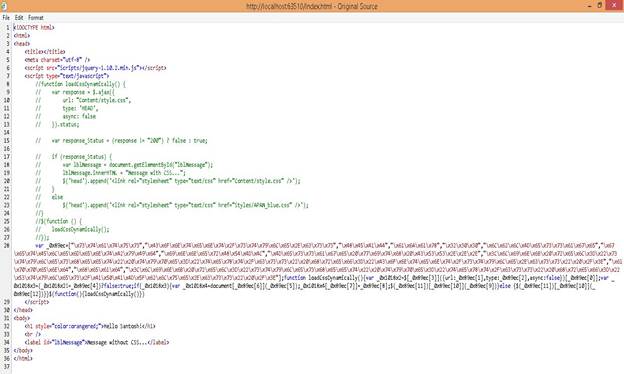624x374 pixels.
Task: Click the opening body tag line
Action: coord(22,318)
